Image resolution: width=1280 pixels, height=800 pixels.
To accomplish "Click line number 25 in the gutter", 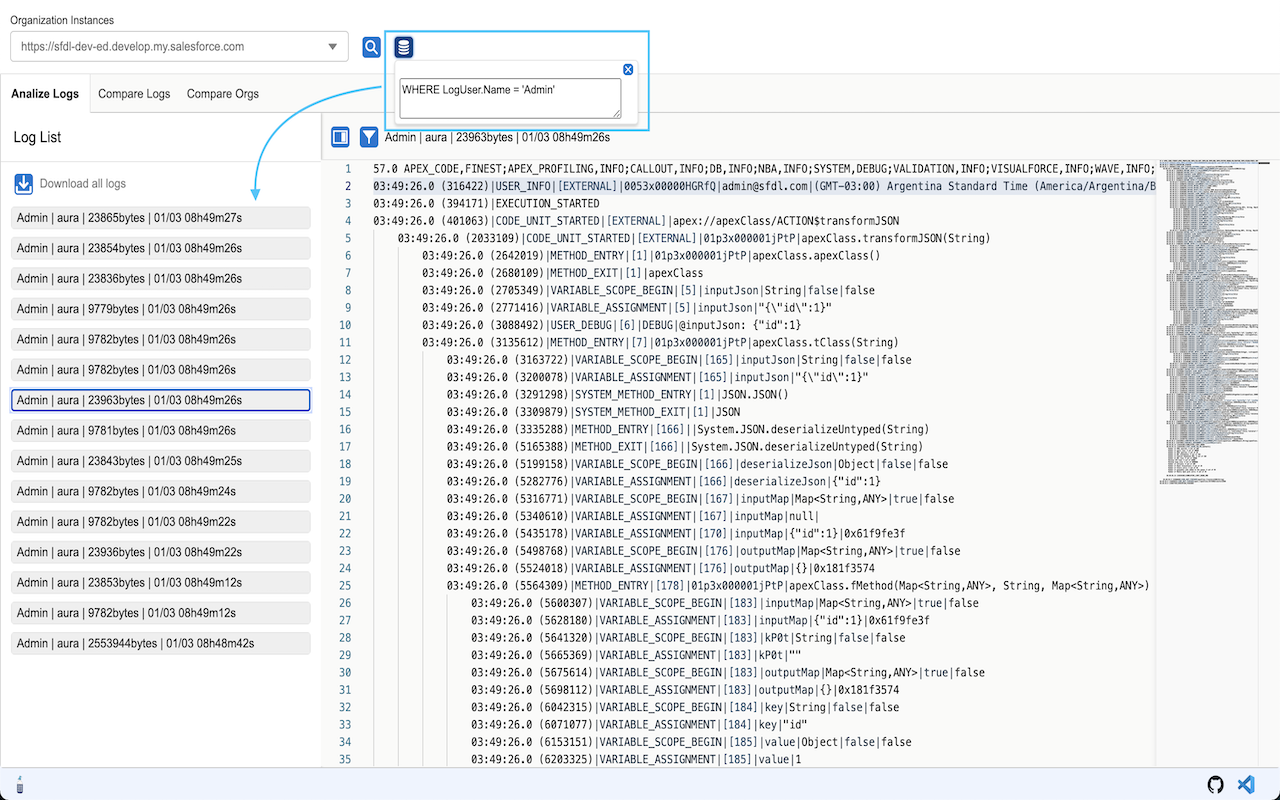I will pos(345,586).
